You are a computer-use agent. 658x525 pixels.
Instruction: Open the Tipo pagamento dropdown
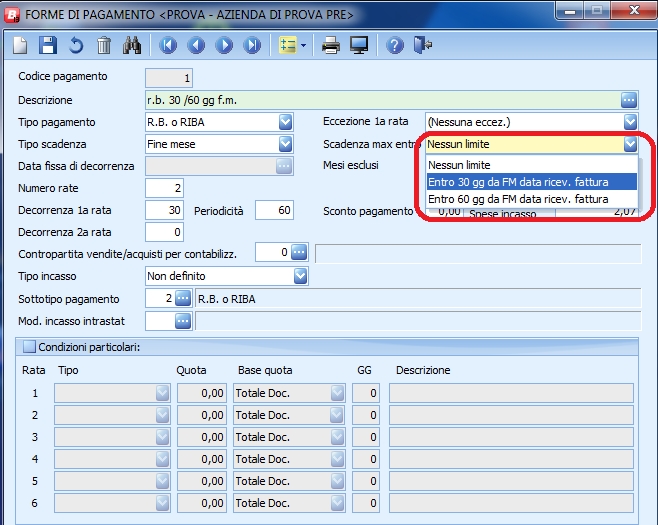tap(285, 122)
